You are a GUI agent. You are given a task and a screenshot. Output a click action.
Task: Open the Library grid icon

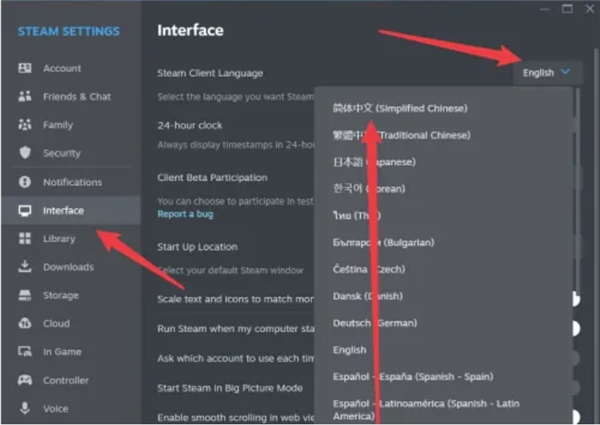(25, 239)
